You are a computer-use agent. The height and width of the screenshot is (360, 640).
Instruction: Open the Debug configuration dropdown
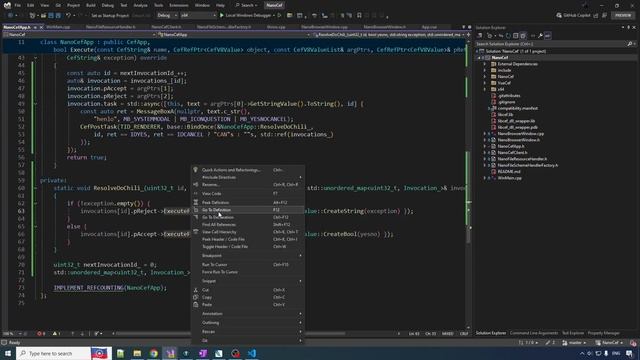(x=167, y=16)
